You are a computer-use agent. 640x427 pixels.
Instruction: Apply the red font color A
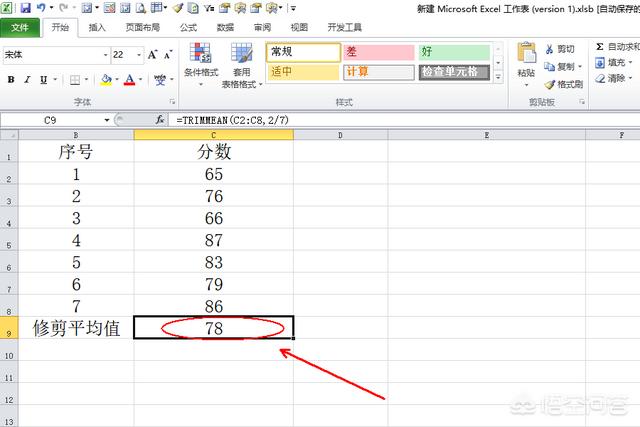click(x=129, y=79)
